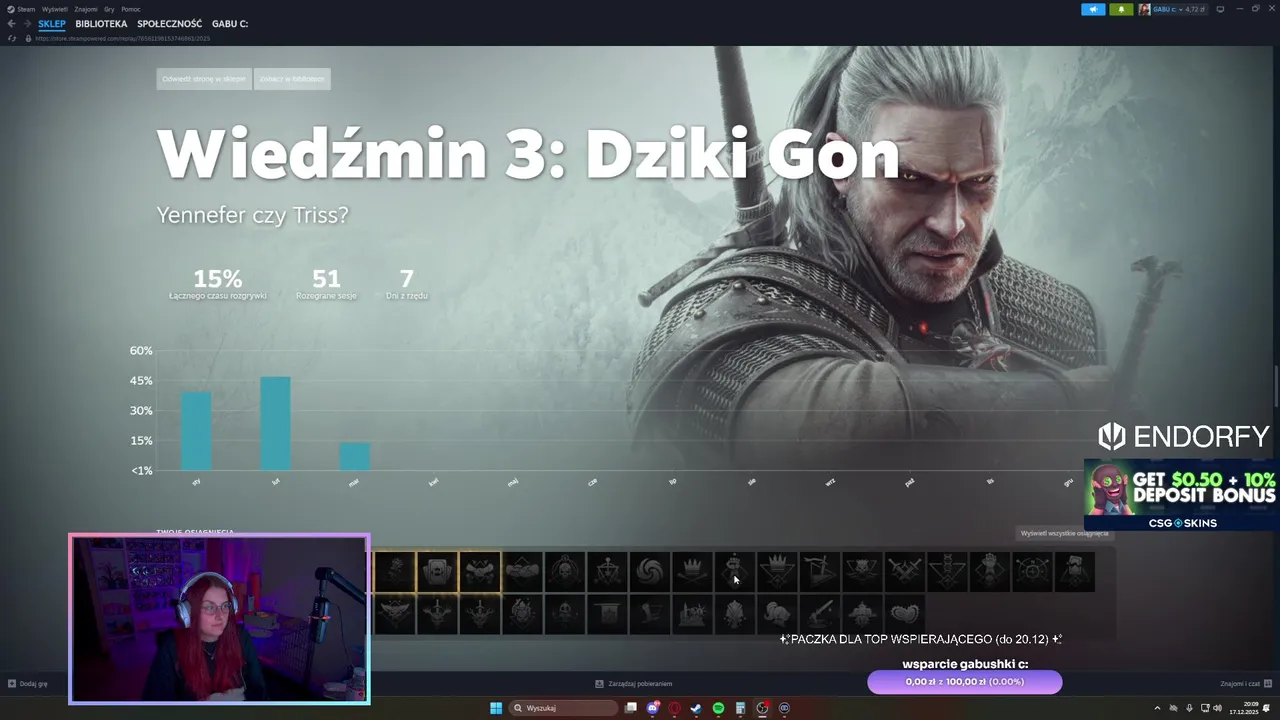The image size is (1280, 720).
Task: Open the GABU C: profile tab
Action: tap(230, 23)
